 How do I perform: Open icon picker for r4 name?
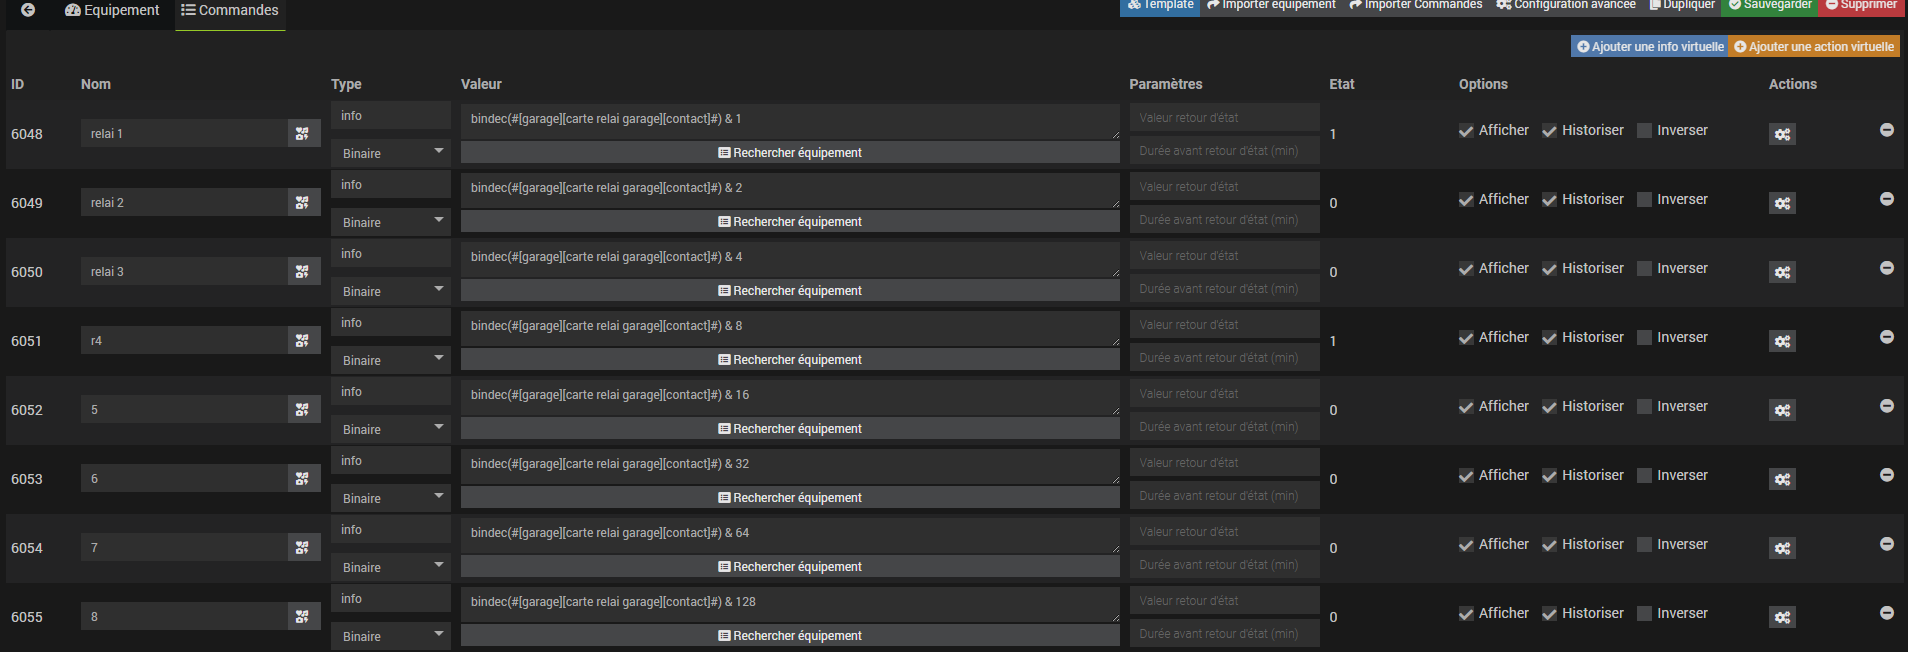click(303, 340)
